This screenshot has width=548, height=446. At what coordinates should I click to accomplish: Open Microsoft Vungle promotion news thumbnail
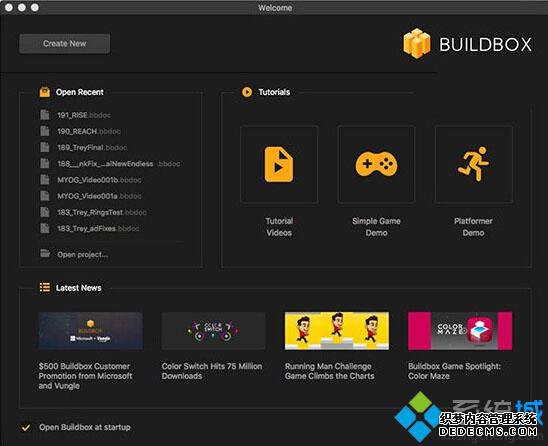[x=91, y=331]
